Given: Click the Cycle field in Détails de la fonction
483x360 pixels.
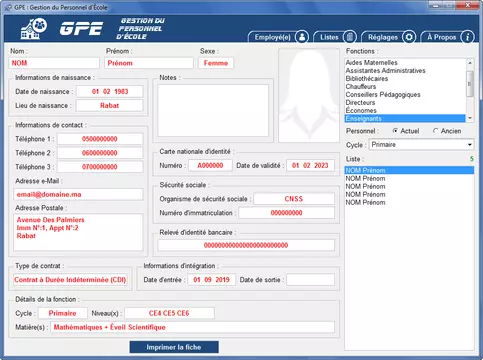Looking at the screenshot, I should (x=63, y=313).
